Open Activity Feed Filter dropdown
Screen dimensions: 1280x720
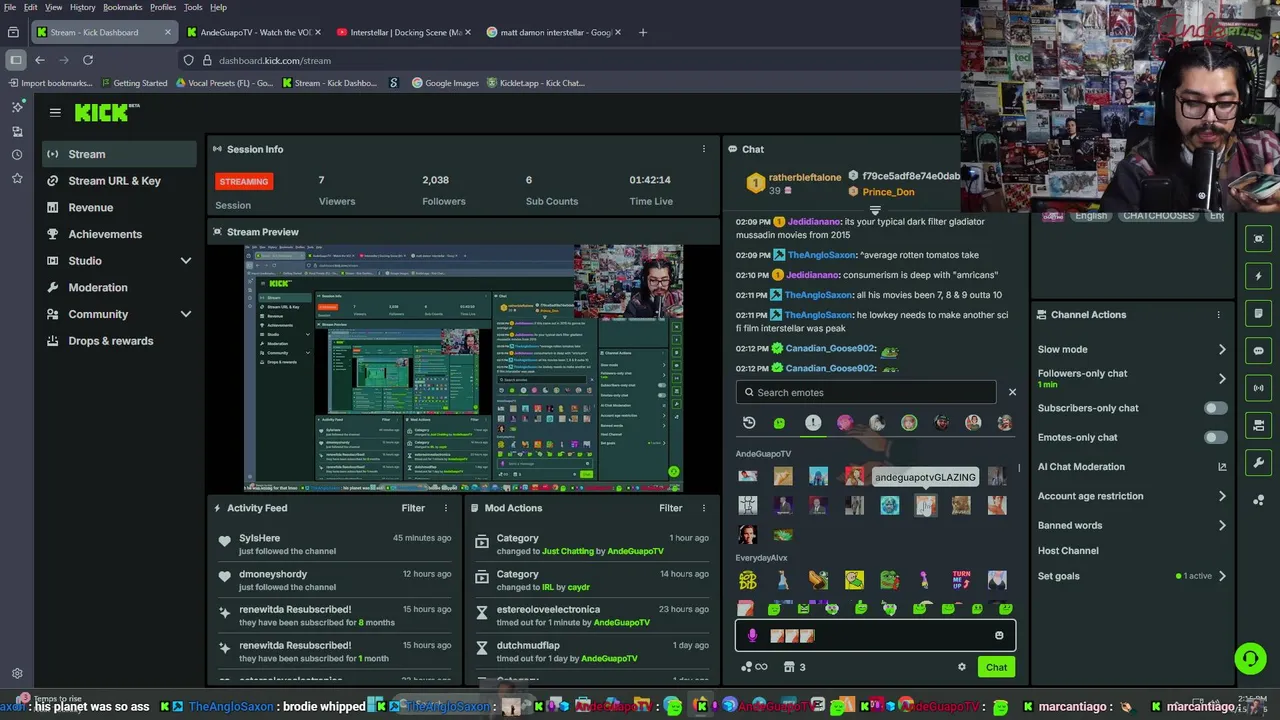(413, 508)
